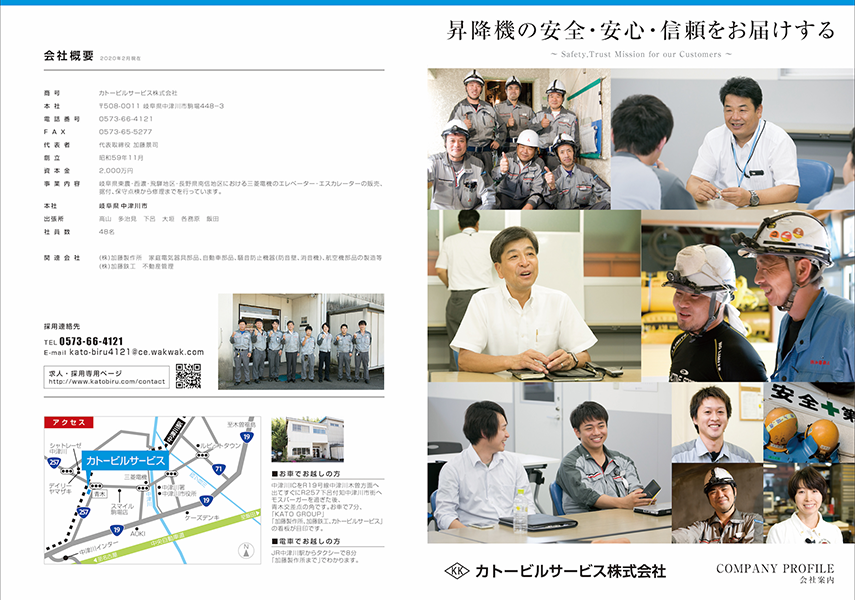Viewport: 855px width, 600px height.
Task: Click the photo of man with blue lanyard
Action: point(732,139)
